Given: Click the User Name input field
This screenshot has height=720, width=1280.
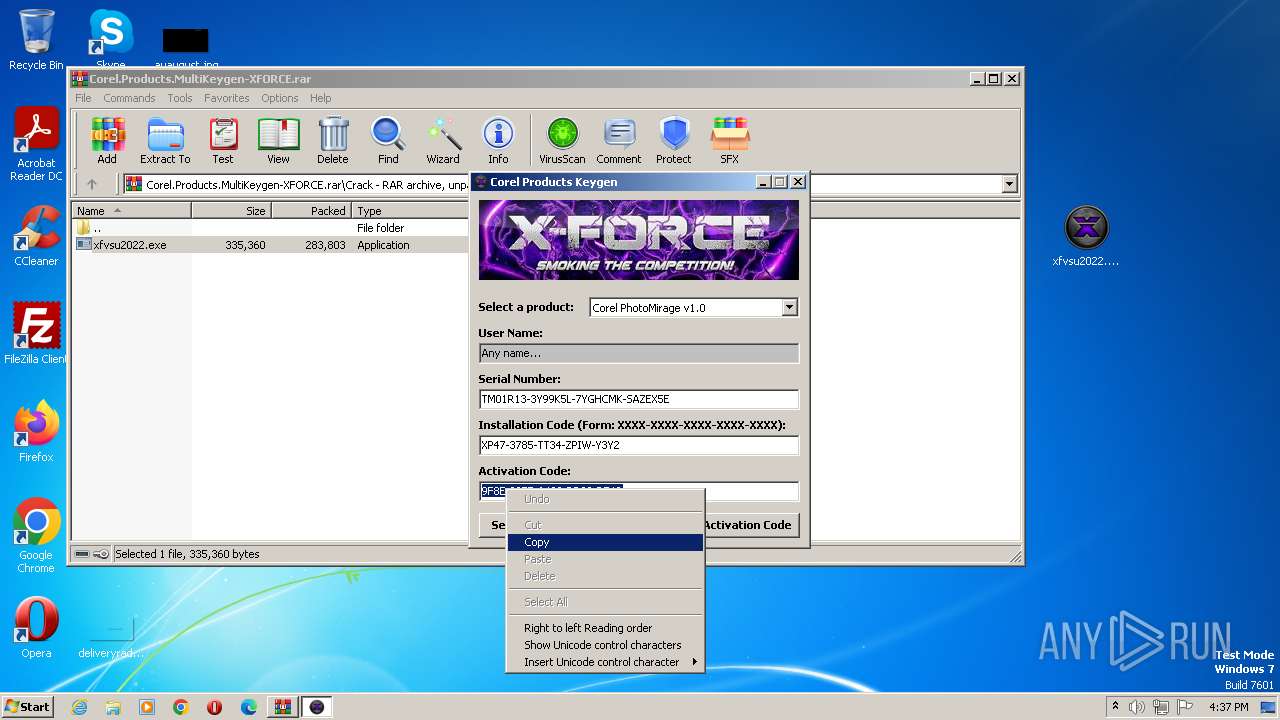Looking at the screenshot, I should (639, 353).
